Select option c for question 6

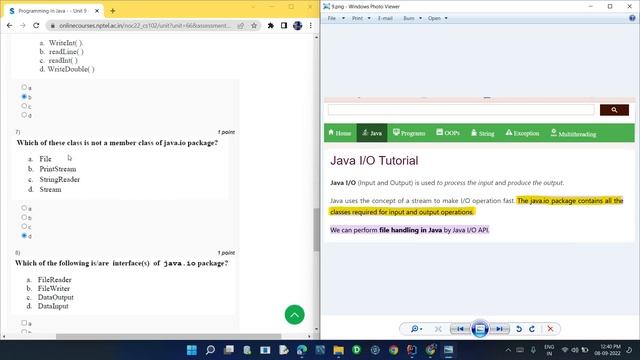pos(24,106)
